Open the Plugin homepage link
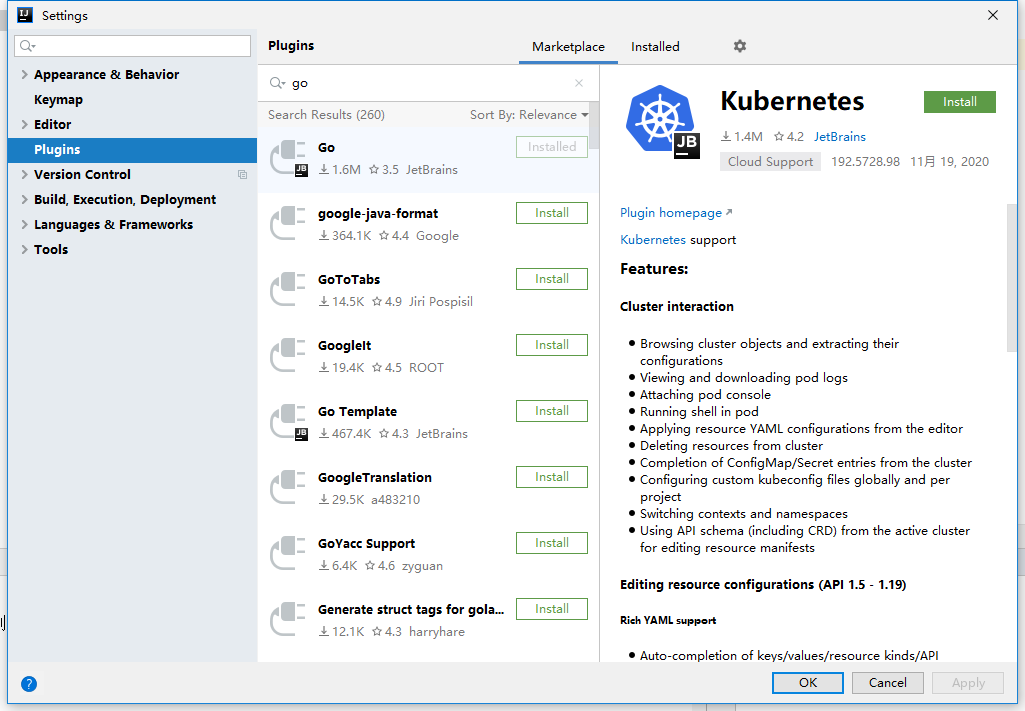1025x711 pixels. pos(676,213)
